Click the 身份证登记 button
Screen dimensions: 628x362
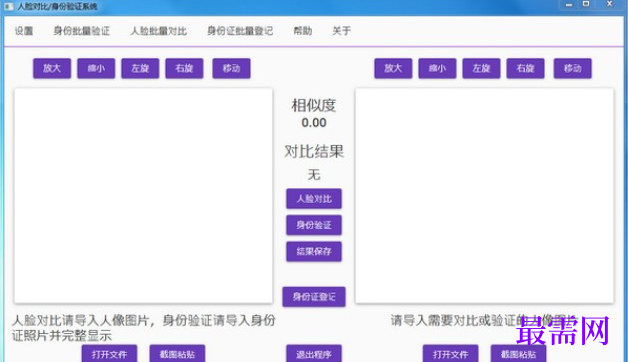[314, 297]
